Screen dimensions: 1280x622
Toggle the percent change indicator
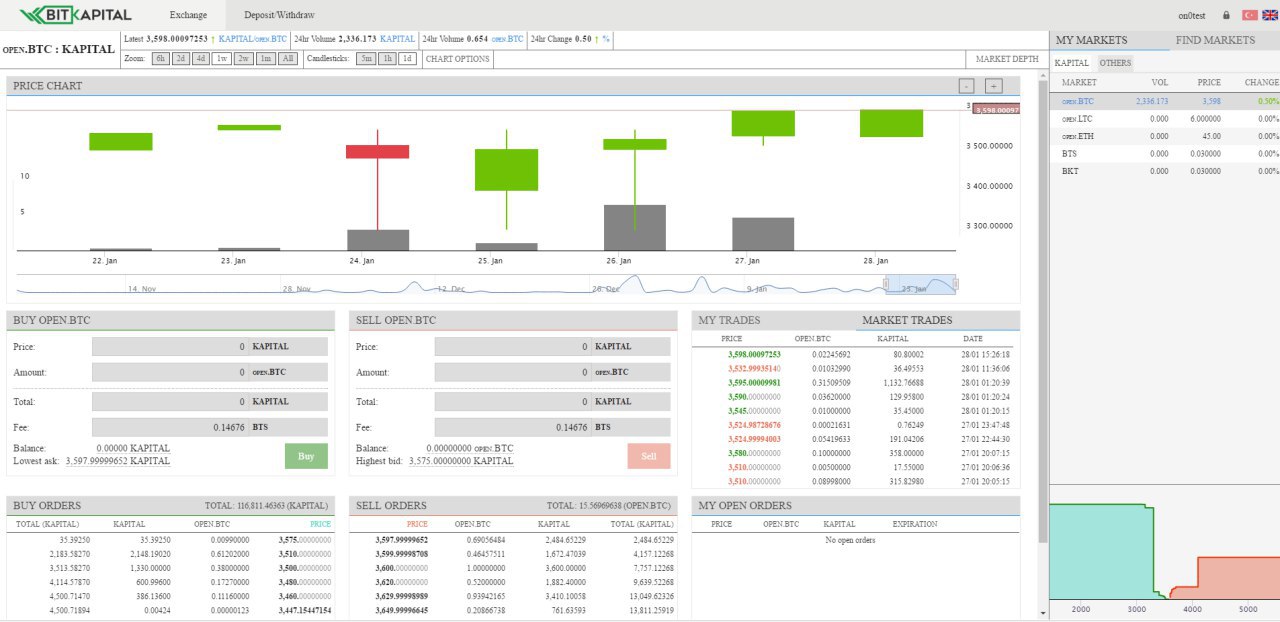606,39
